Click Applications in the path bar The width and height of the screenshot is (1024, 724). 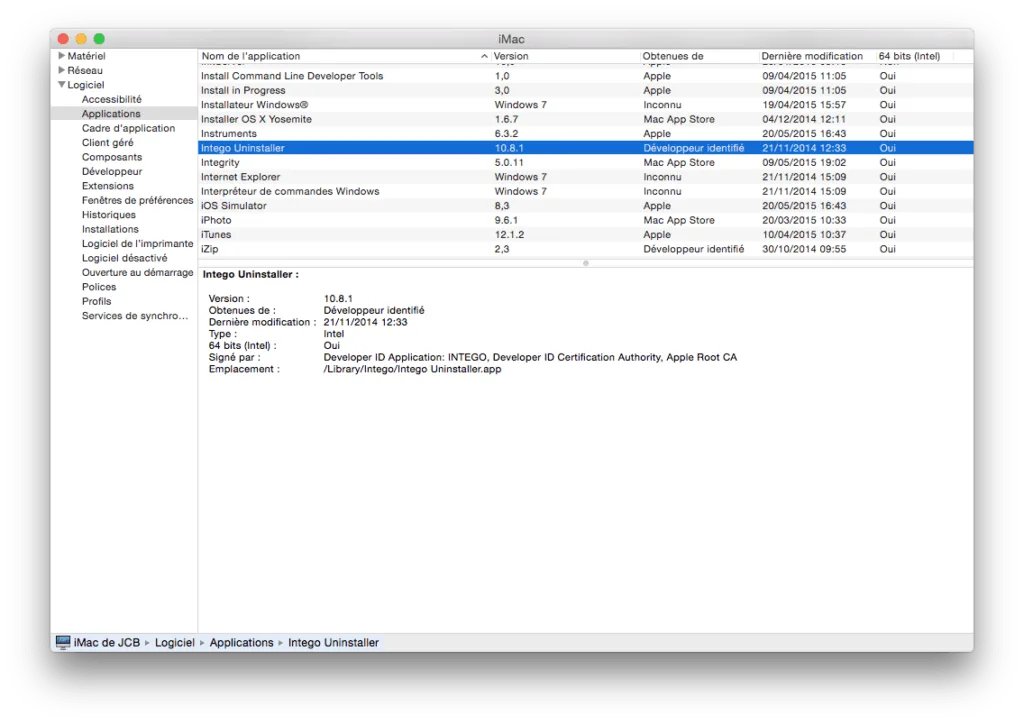[x=241, y=642]
